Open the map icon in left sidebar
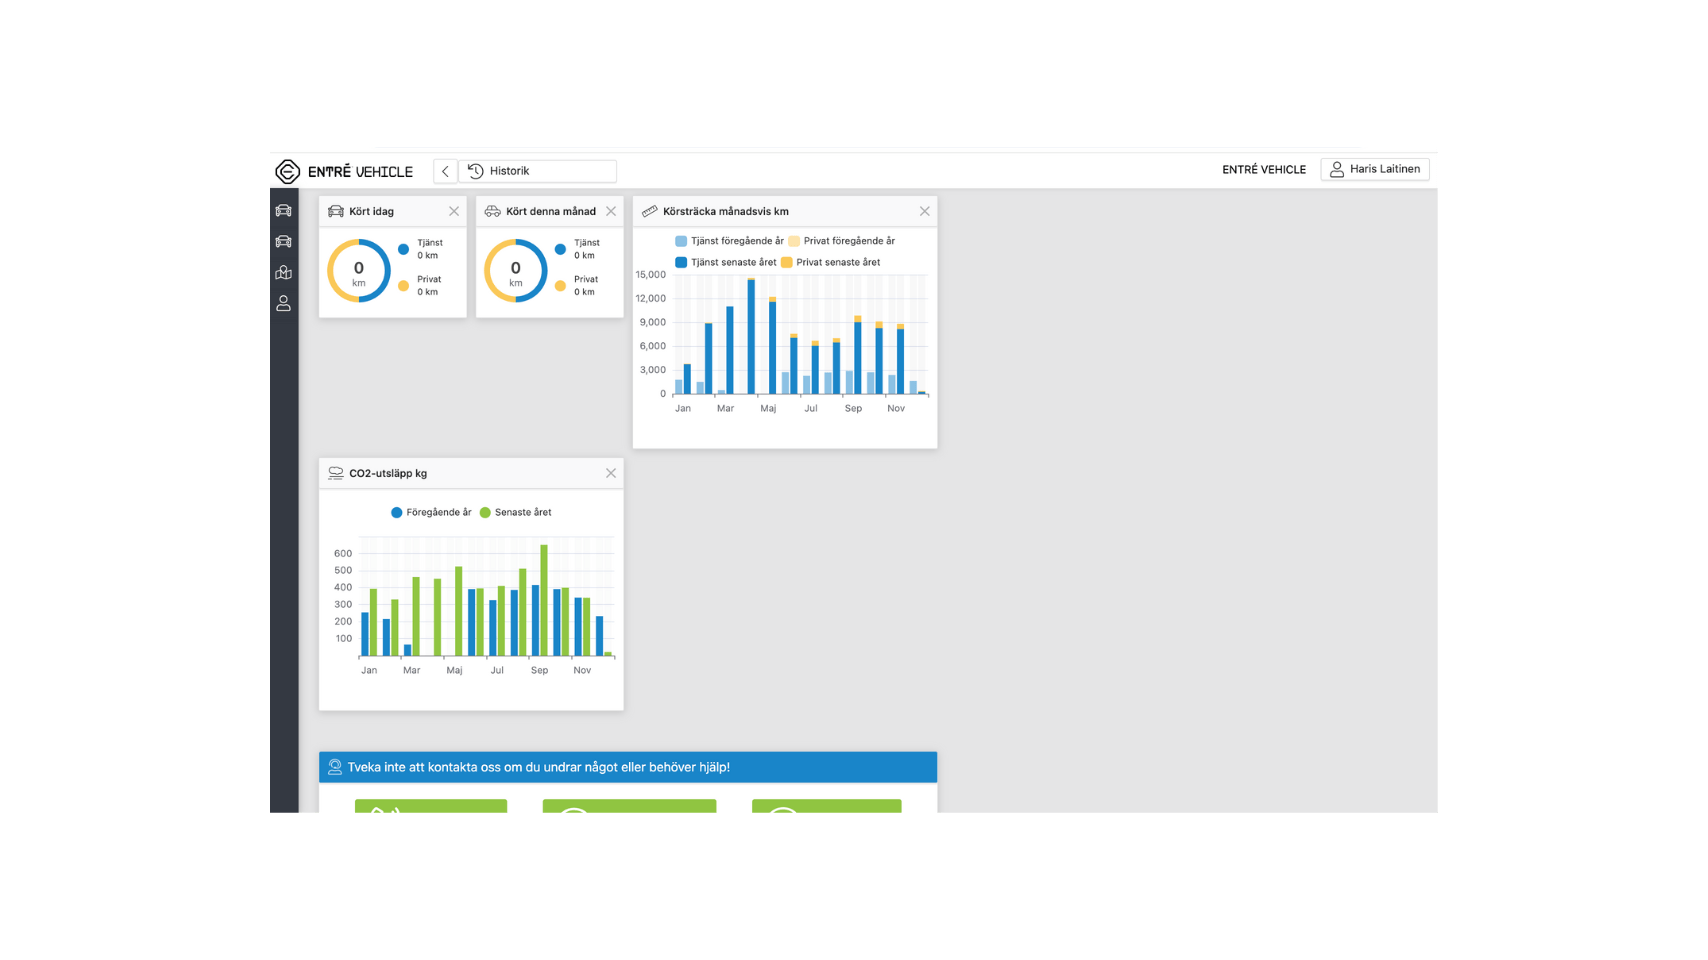This screenshot has width=1708, height=960. coord(284,272)
